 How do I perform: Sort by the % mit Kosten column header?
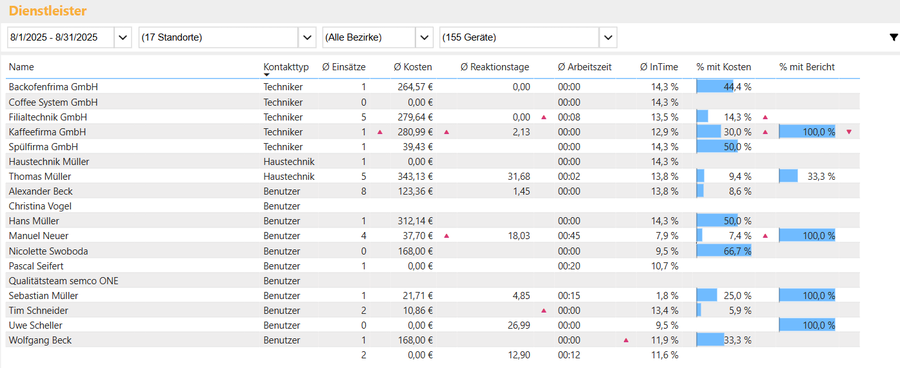coord(723,67)
